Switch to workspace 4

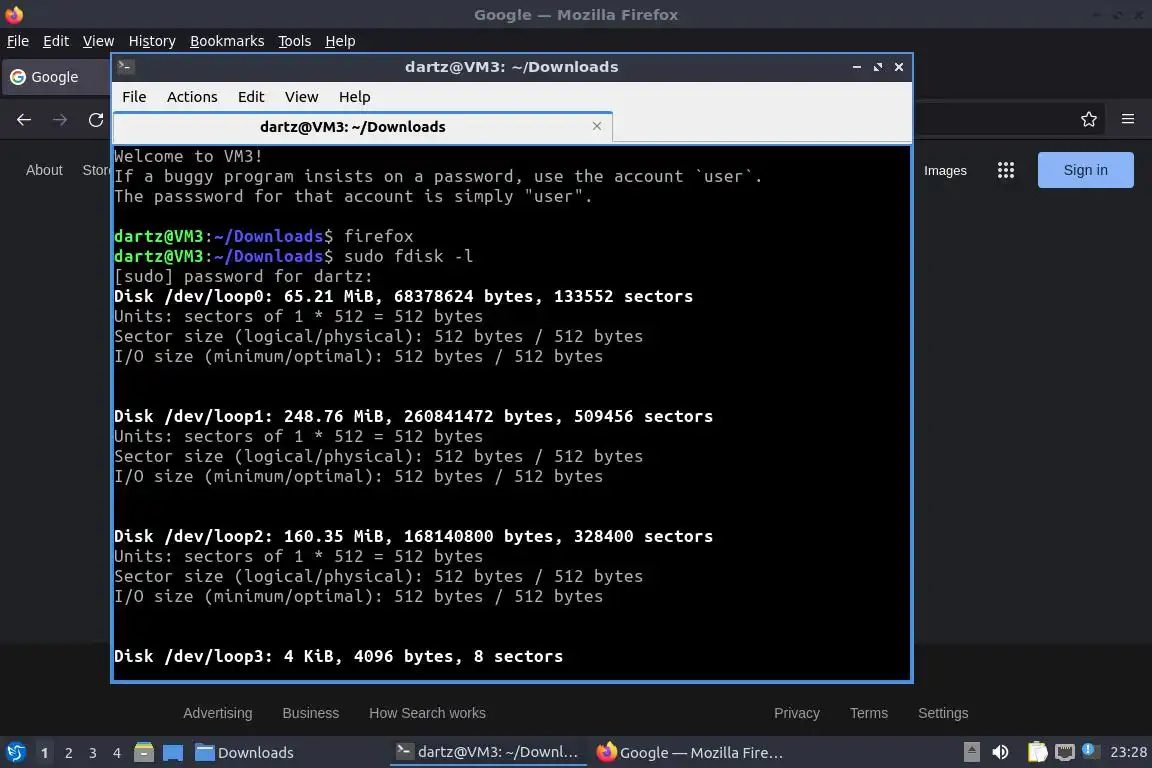point(116,753)
